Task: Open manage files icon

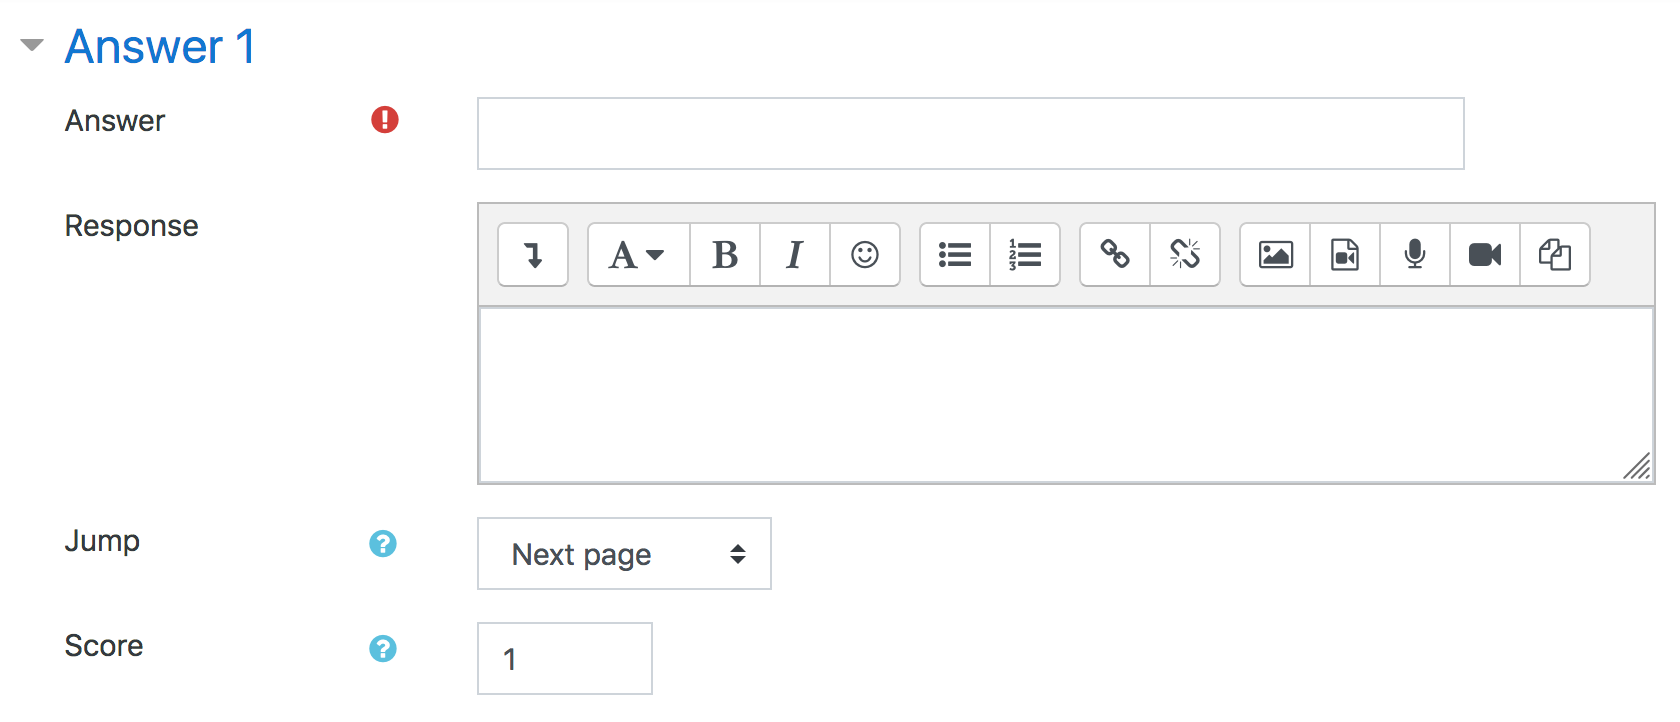Action: tap(1555, 255)
